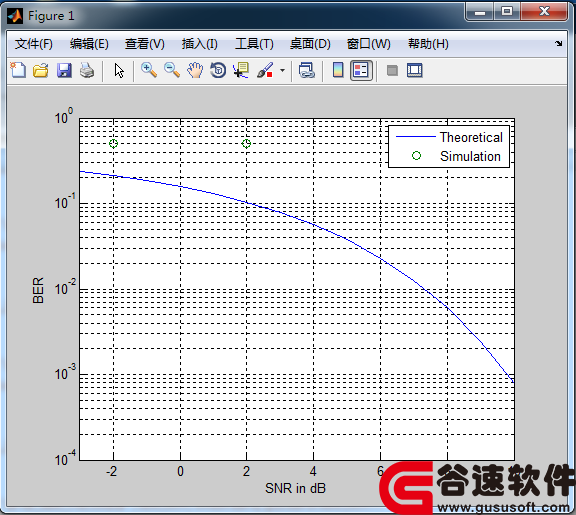Enable the Data Cursor tool
576x515 pixels.
coord(241,70)
